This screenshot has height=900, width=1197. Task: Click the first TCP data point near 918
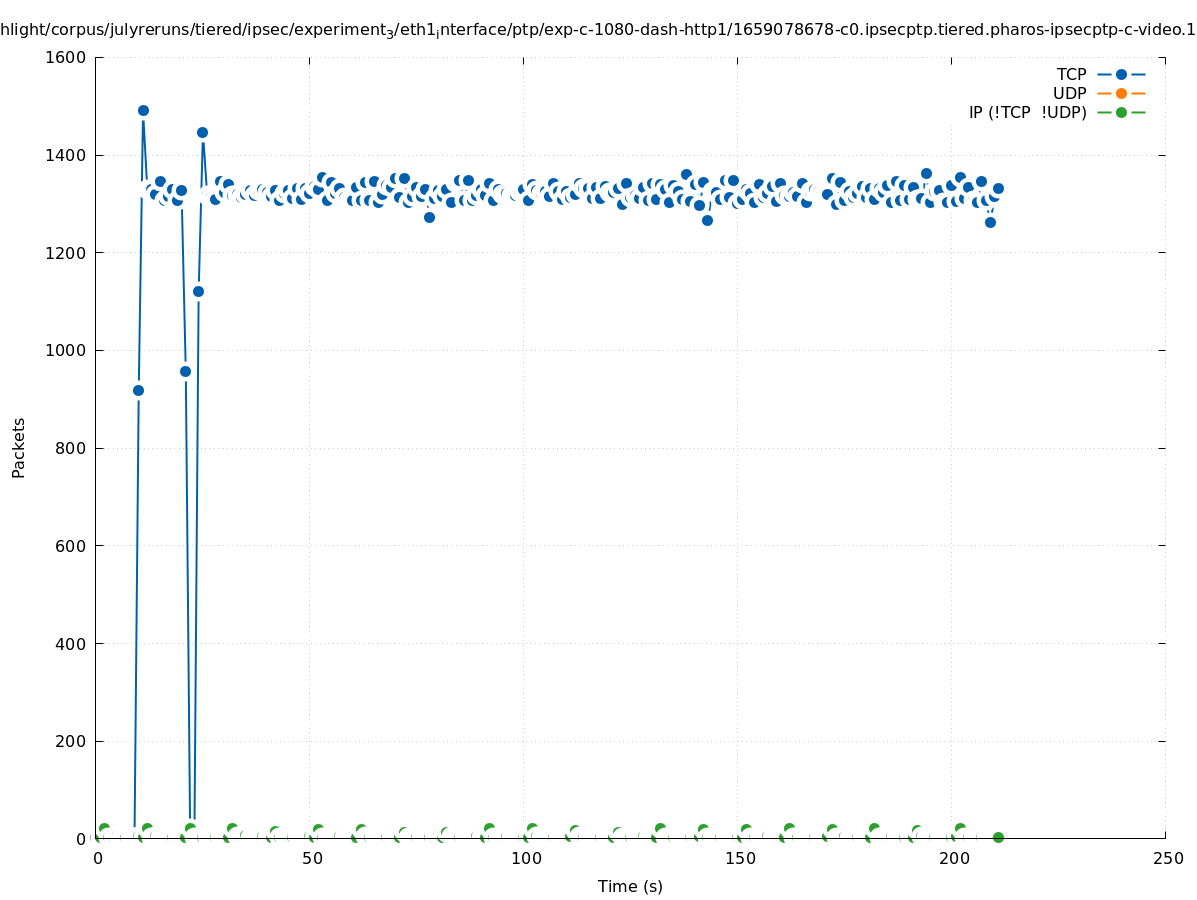[138, 390]
